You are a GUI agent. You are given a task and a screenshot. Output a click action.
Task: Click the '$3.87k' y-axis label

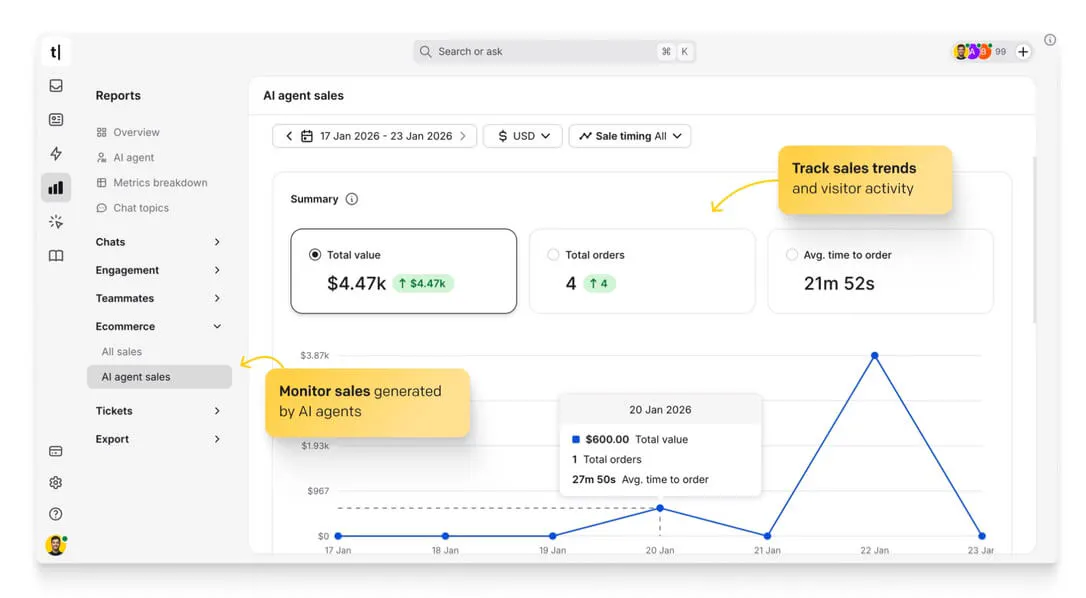coord(314,355)
